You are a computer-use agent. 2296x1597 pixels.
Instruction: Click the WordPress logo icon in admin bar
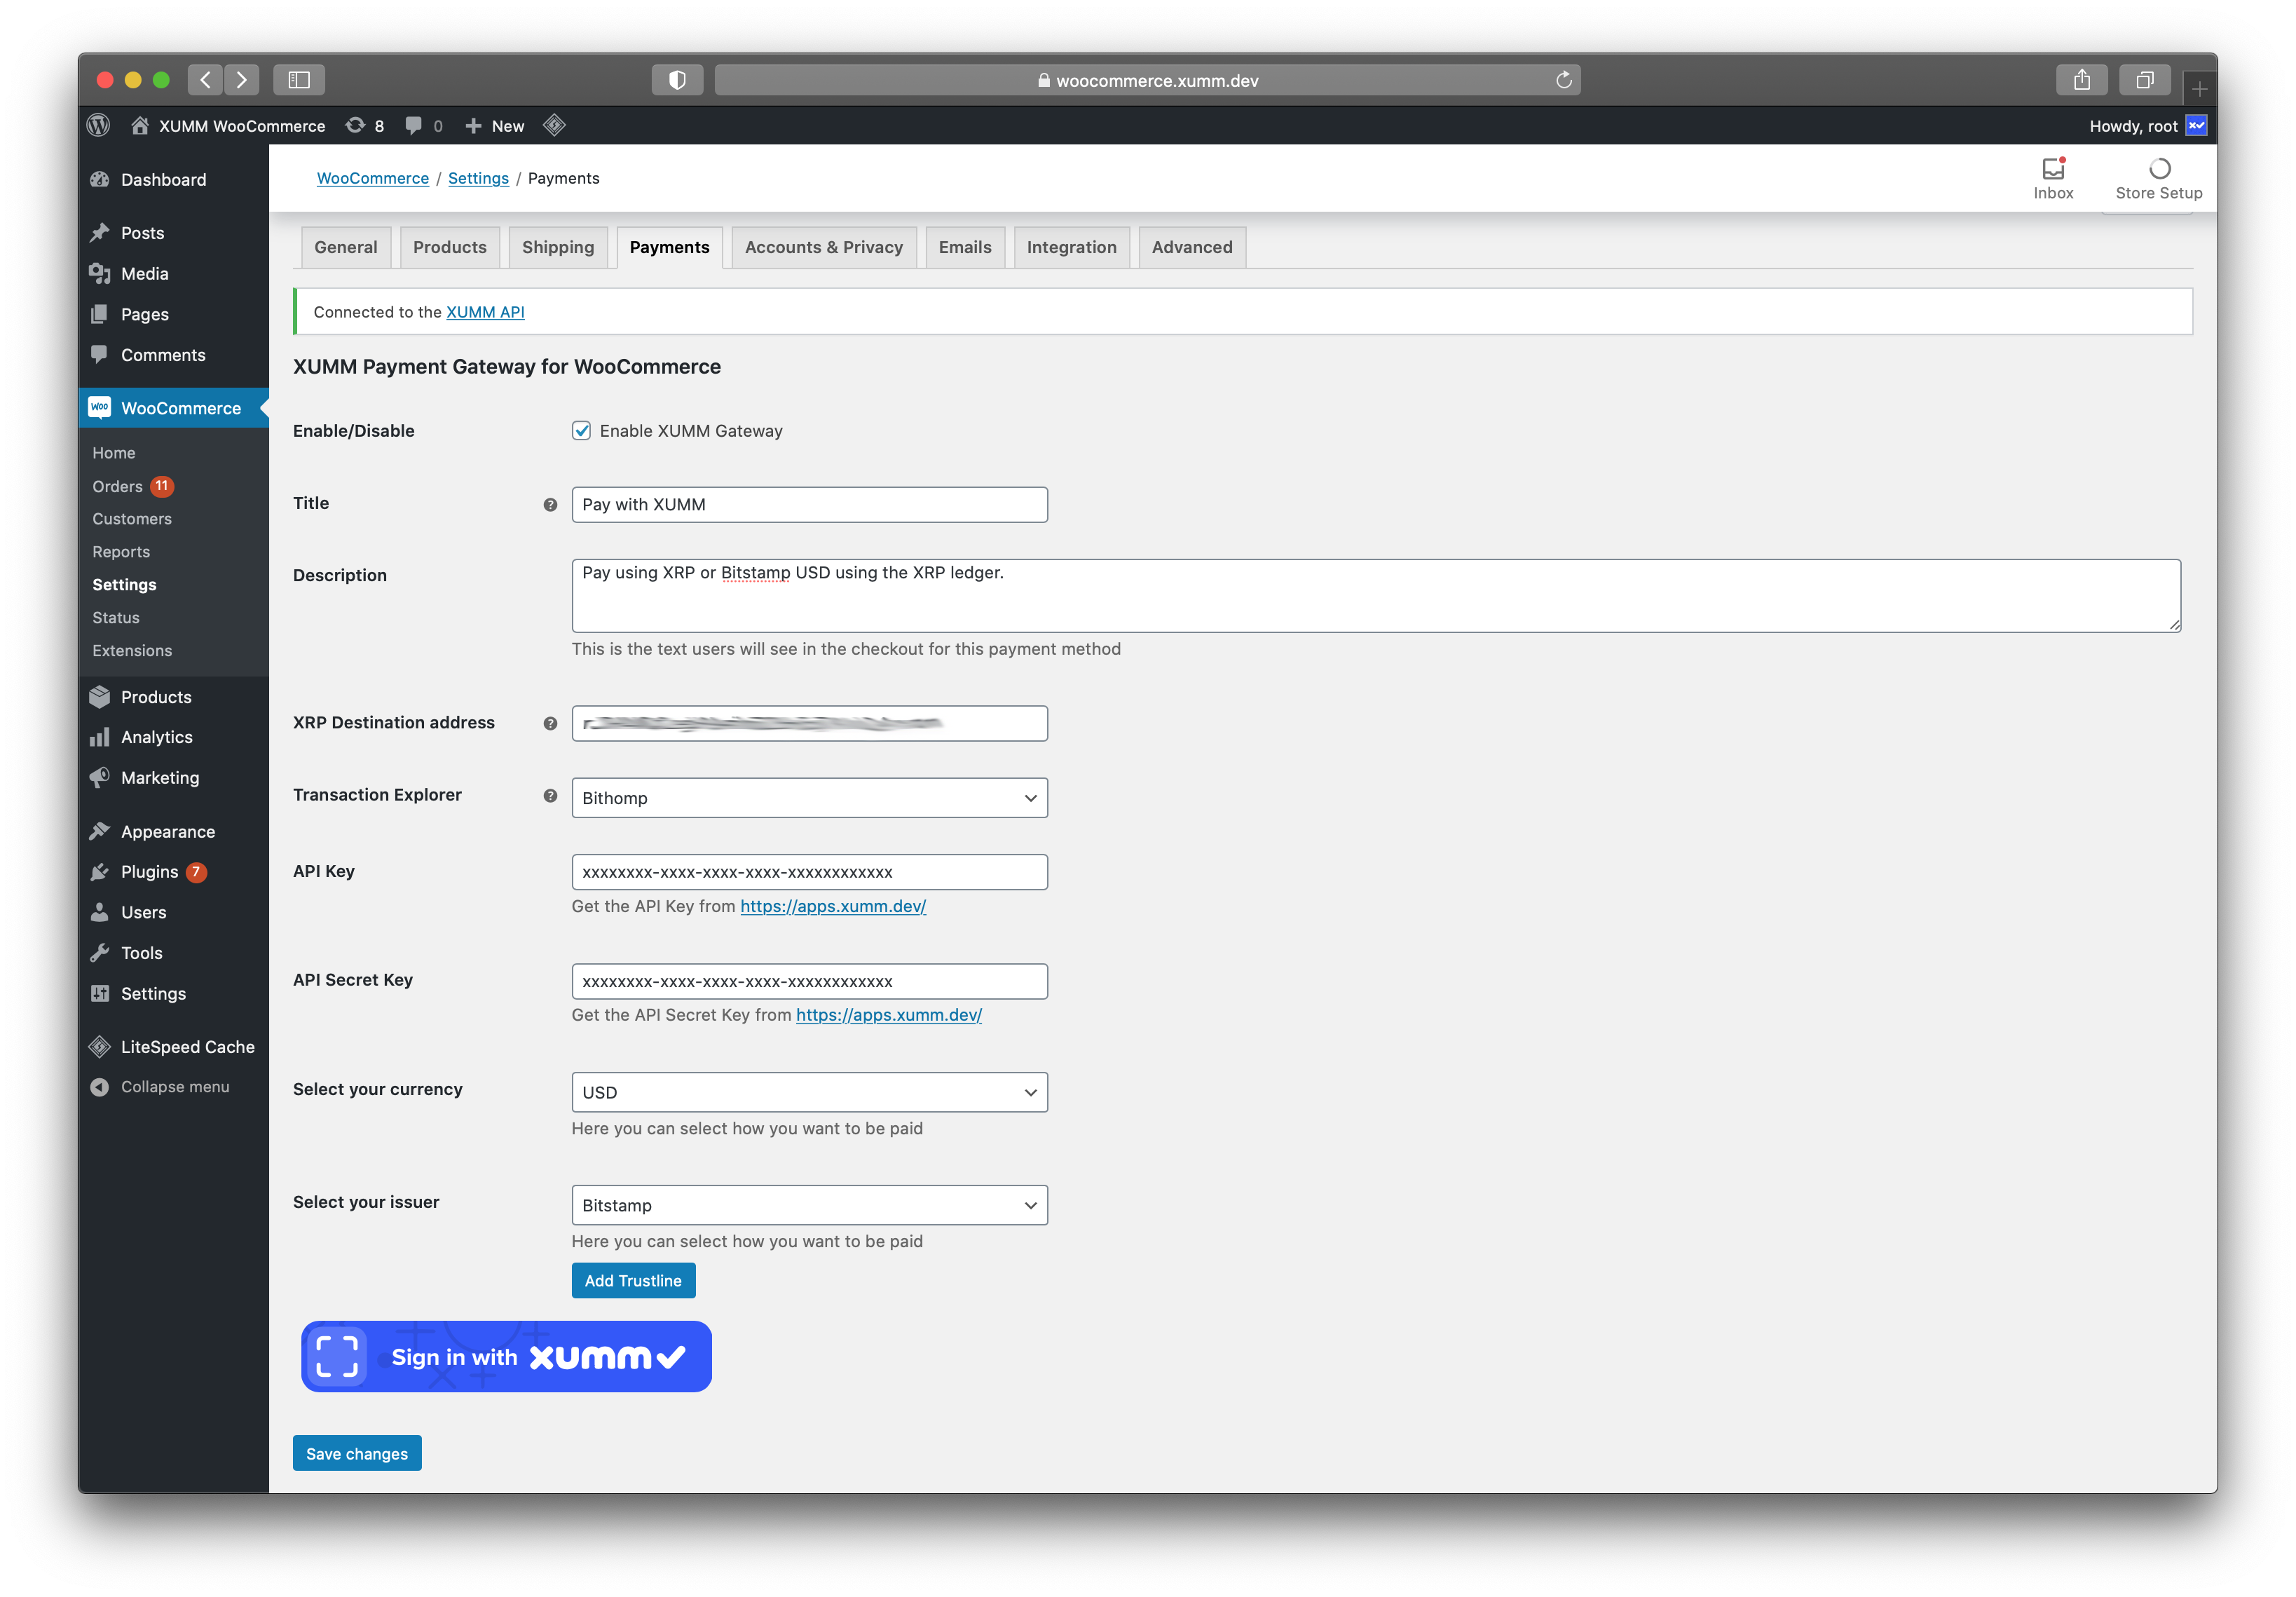coord(98,125)
